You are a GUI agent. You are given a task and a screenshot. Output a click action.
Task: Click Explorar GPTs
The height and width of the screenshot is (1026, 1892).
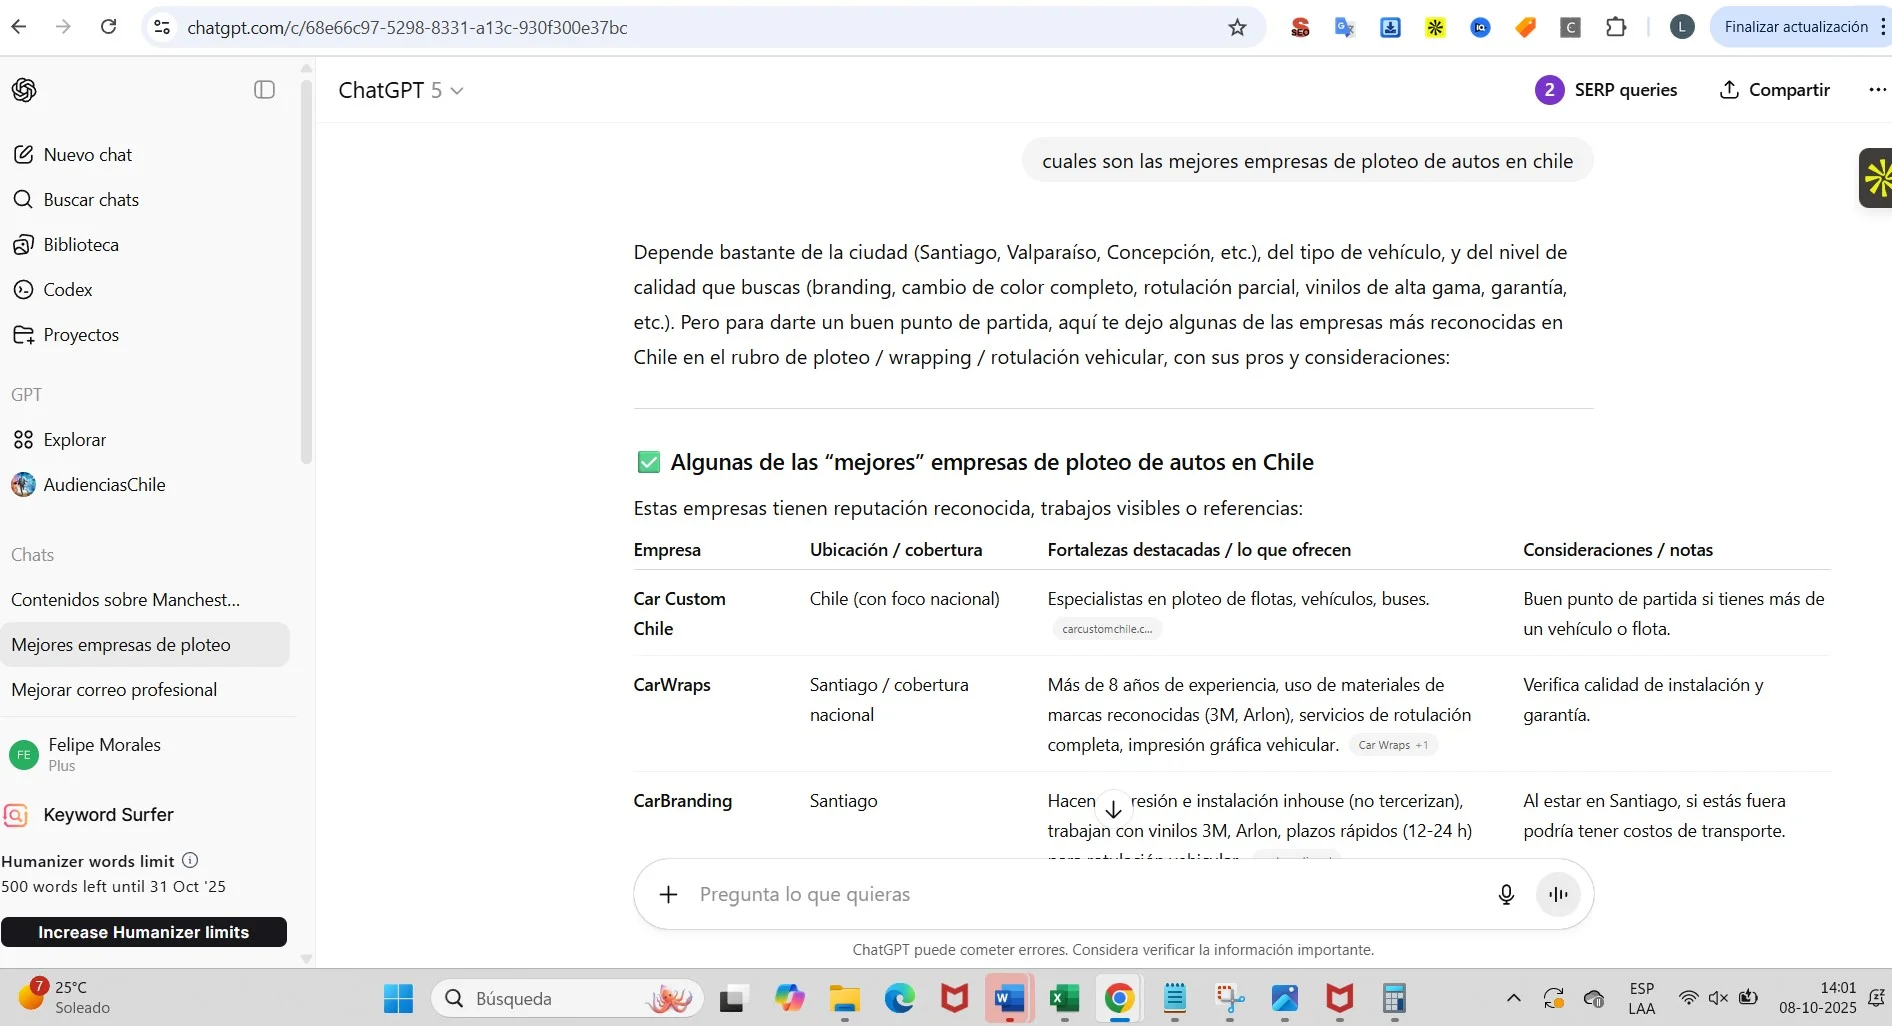point(74,440)
